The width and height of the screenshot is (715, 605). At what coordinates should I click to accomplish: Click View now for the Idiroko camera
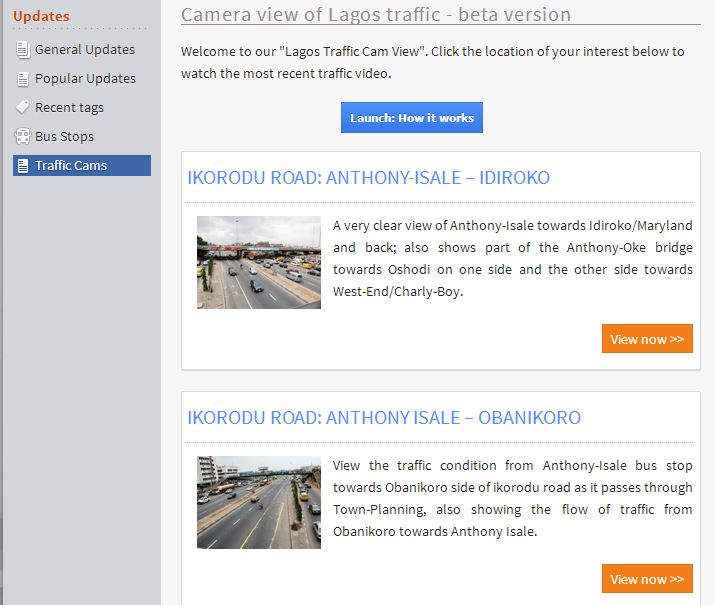646,339
